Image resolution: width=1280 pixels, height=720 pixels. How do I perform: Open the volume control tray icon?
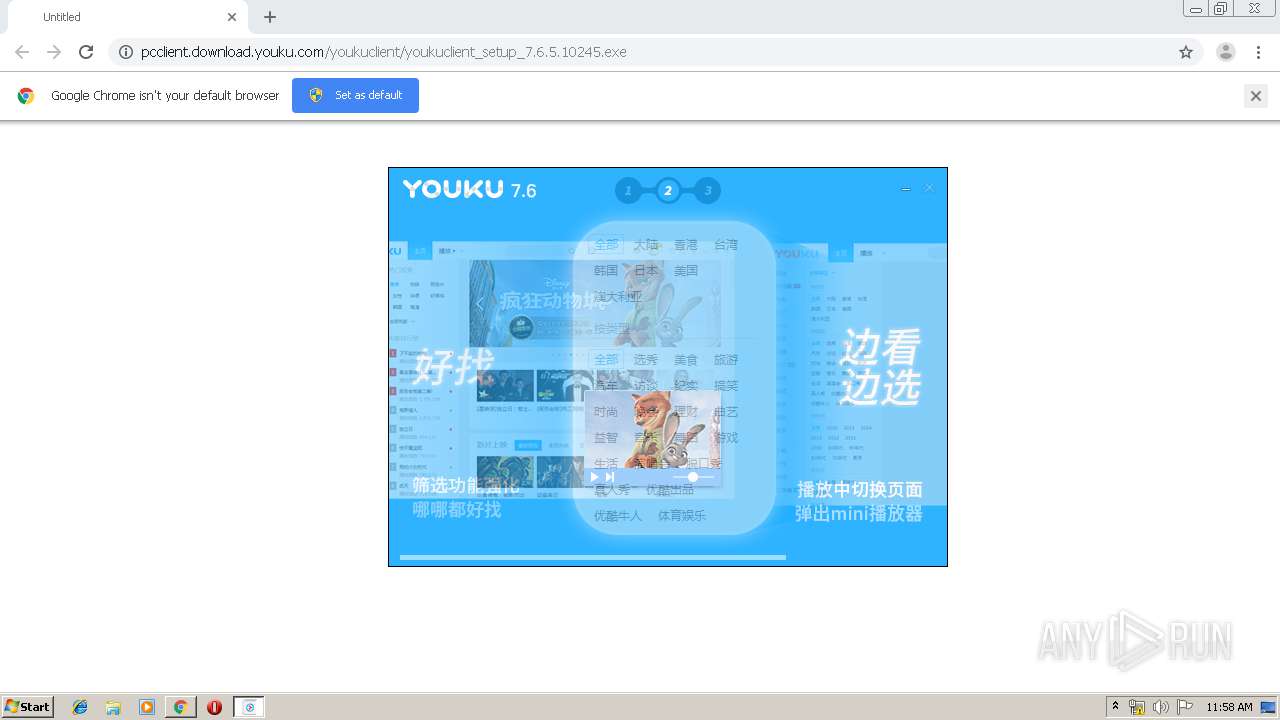1161,707
